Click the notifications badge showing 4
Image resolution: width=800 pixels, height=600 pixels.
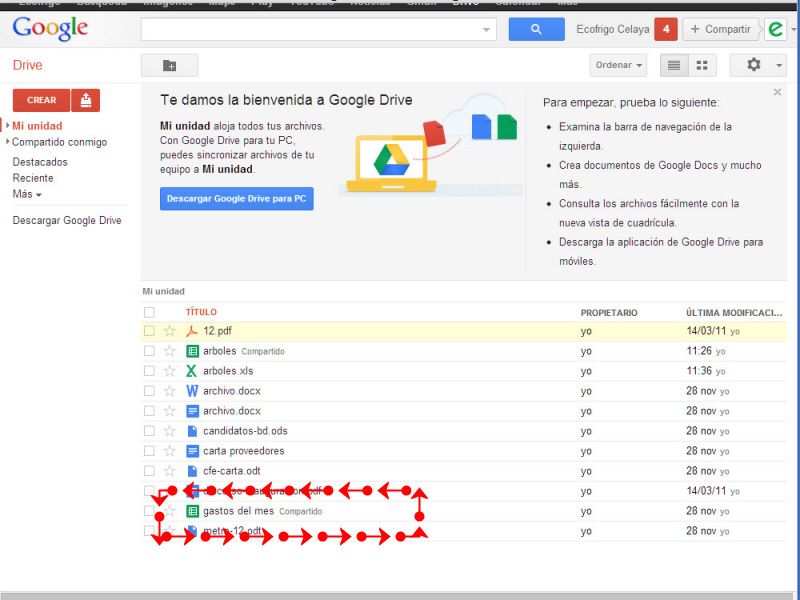tap(666, 29)
